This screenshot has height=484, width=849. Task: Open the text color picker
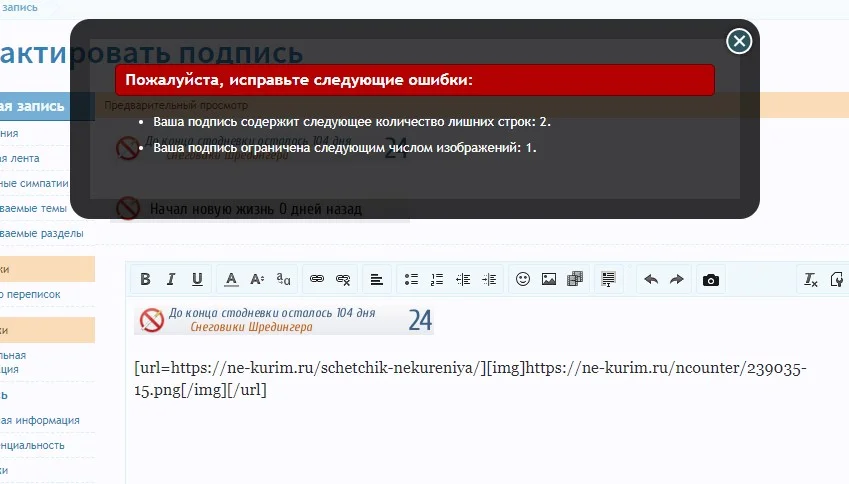coord(231,279)
